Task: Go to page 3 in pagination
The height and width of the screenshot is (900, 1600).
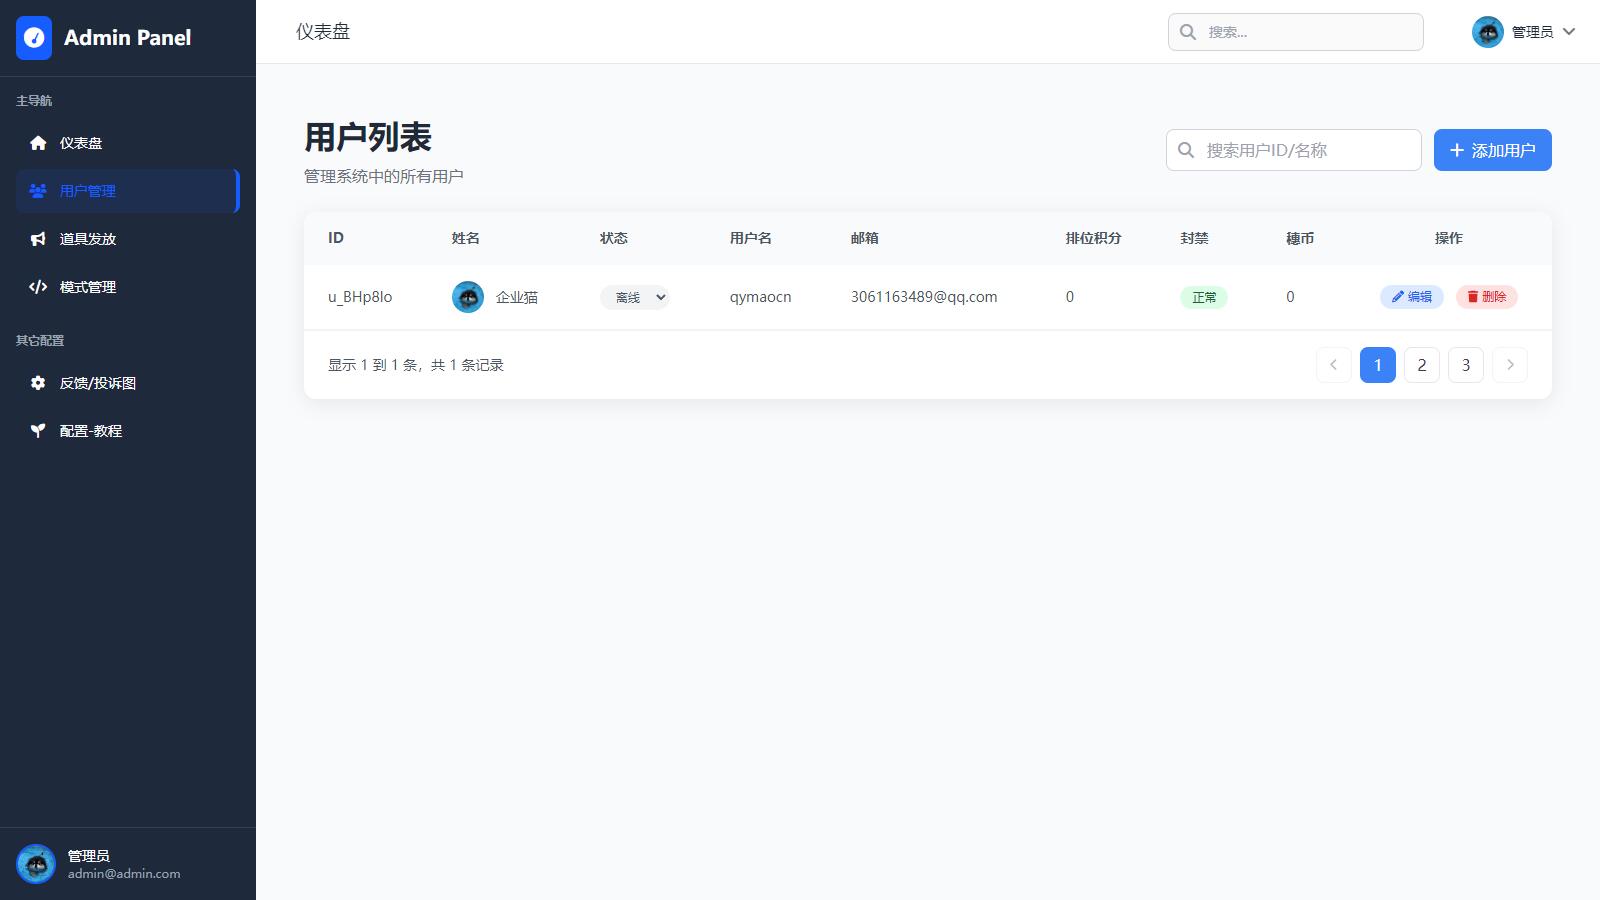Action: pos(1465,365)
